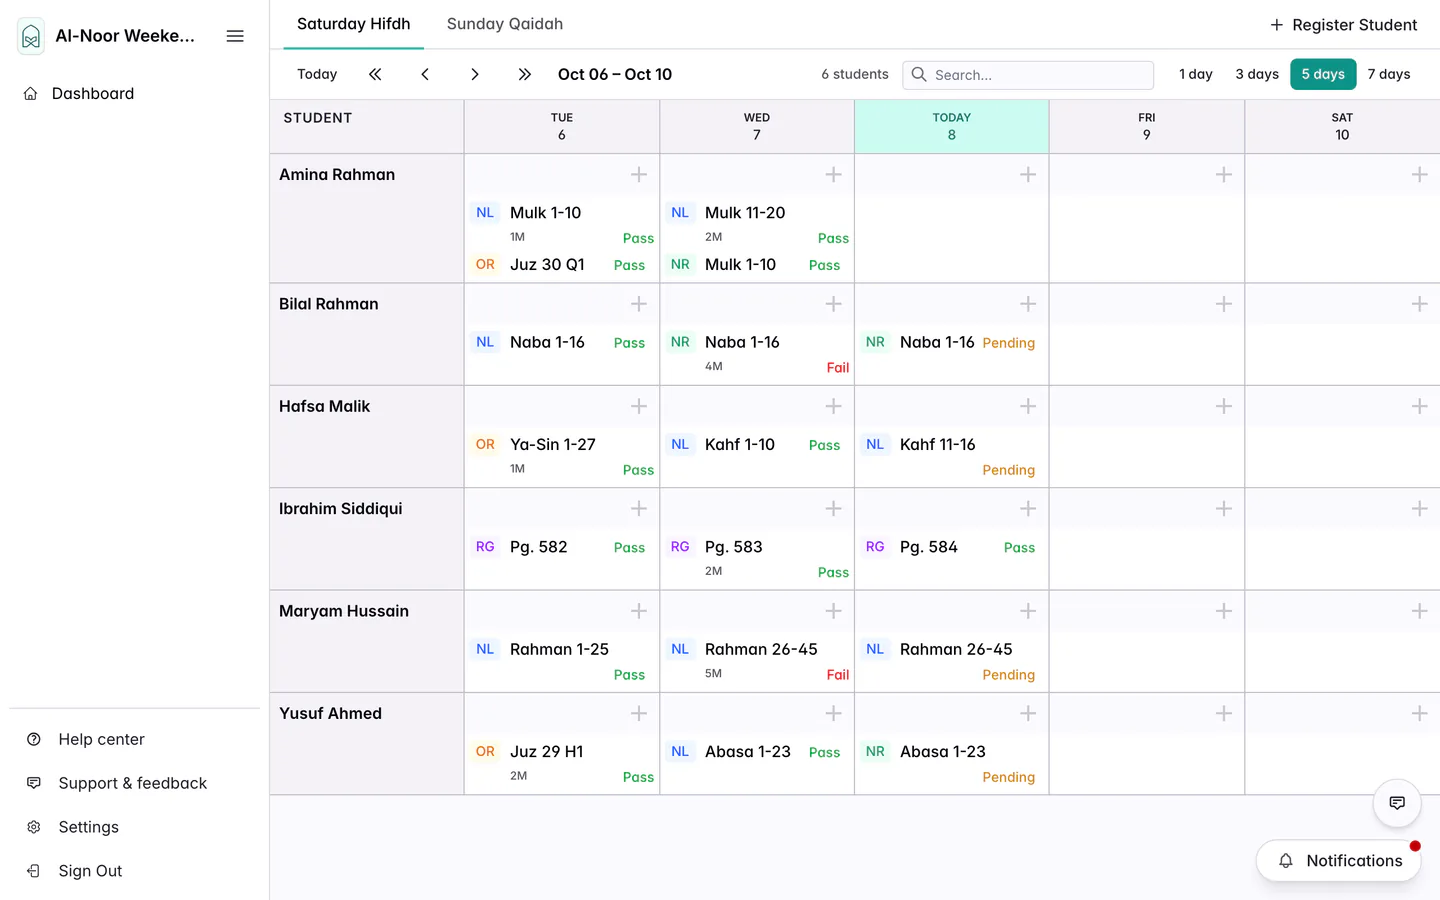1440x900 pixels.
Task: Open Amina Rahman's Juz 30 Q1 entry
Action: point(562,264)
